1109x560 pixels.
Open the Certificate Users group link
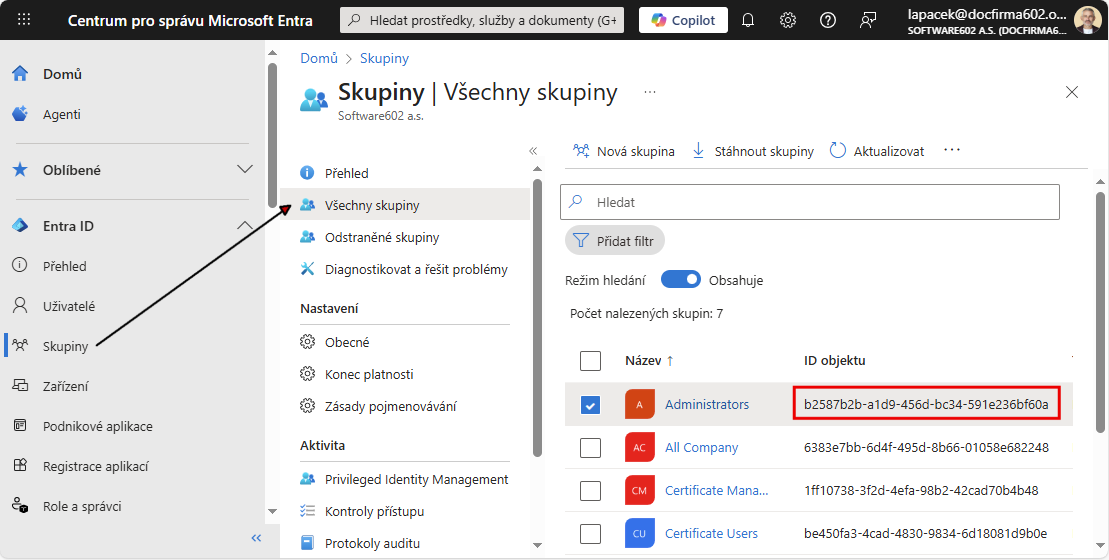click(x=712, y=534)
